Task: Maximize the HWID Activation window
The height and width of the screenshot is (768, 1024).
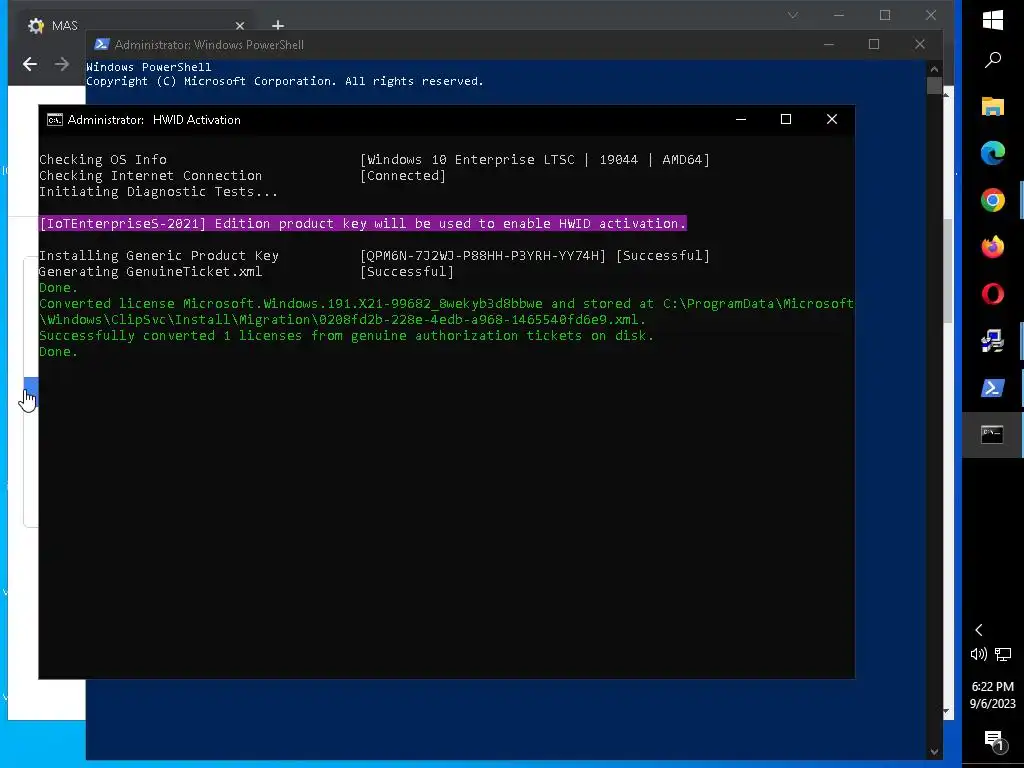Action: coord(786,120)
